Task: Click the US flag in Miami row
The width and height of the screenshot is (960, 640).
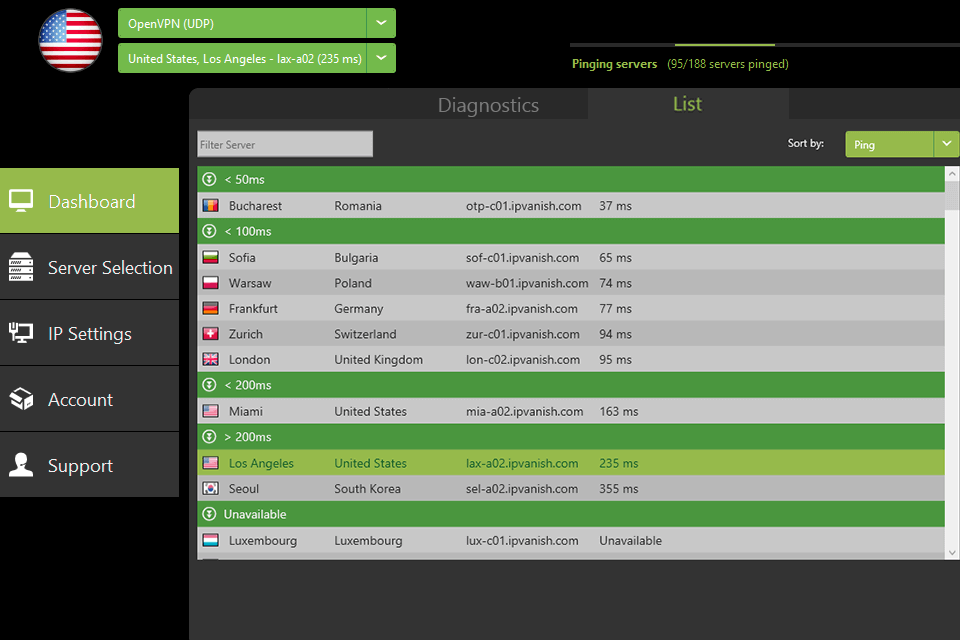Action: point(211,411)
